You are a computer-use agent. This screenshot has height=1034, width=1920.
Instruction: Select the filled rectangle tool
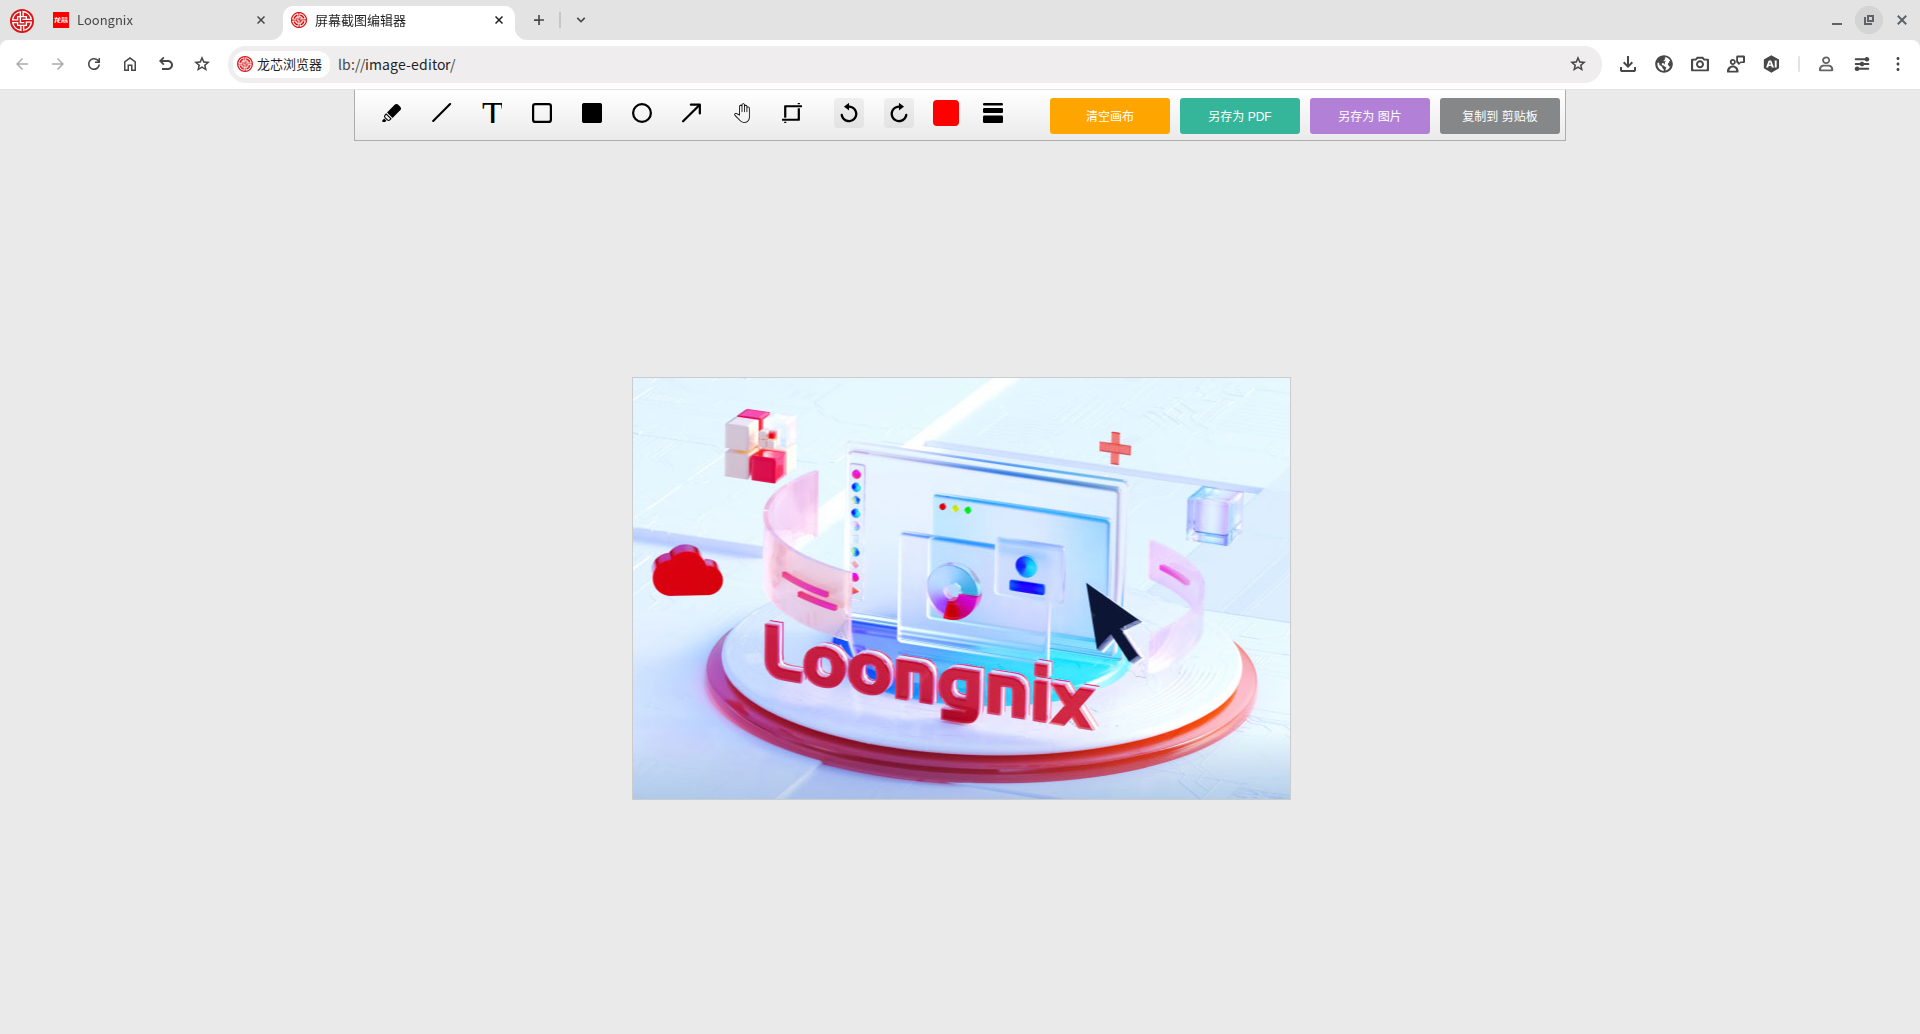click(x=592, y=114)
